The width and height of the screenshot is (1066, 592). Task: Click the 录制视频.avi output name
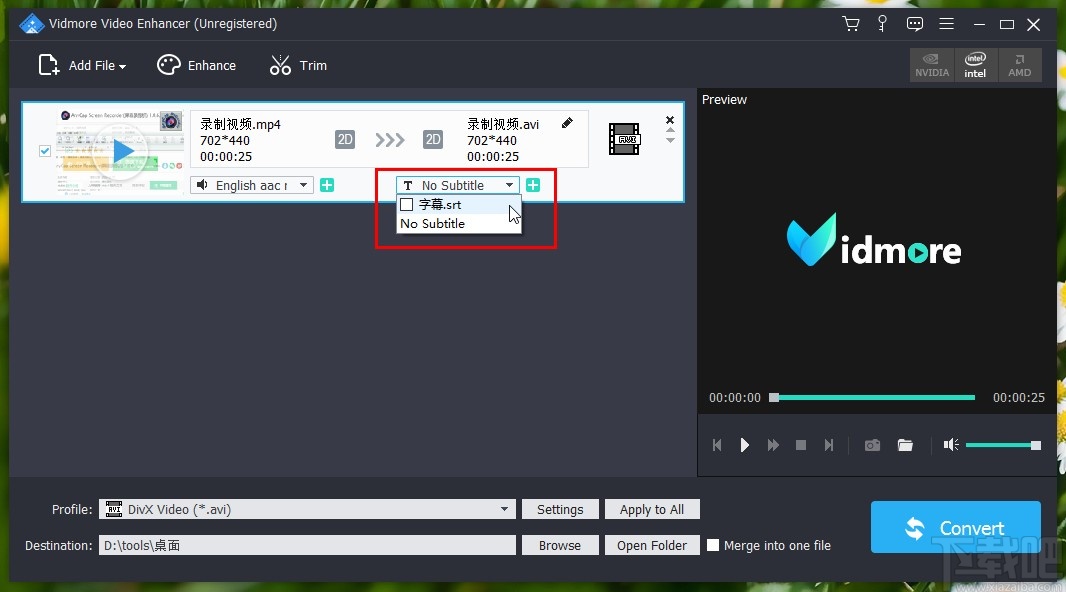(x=502, y=124)
